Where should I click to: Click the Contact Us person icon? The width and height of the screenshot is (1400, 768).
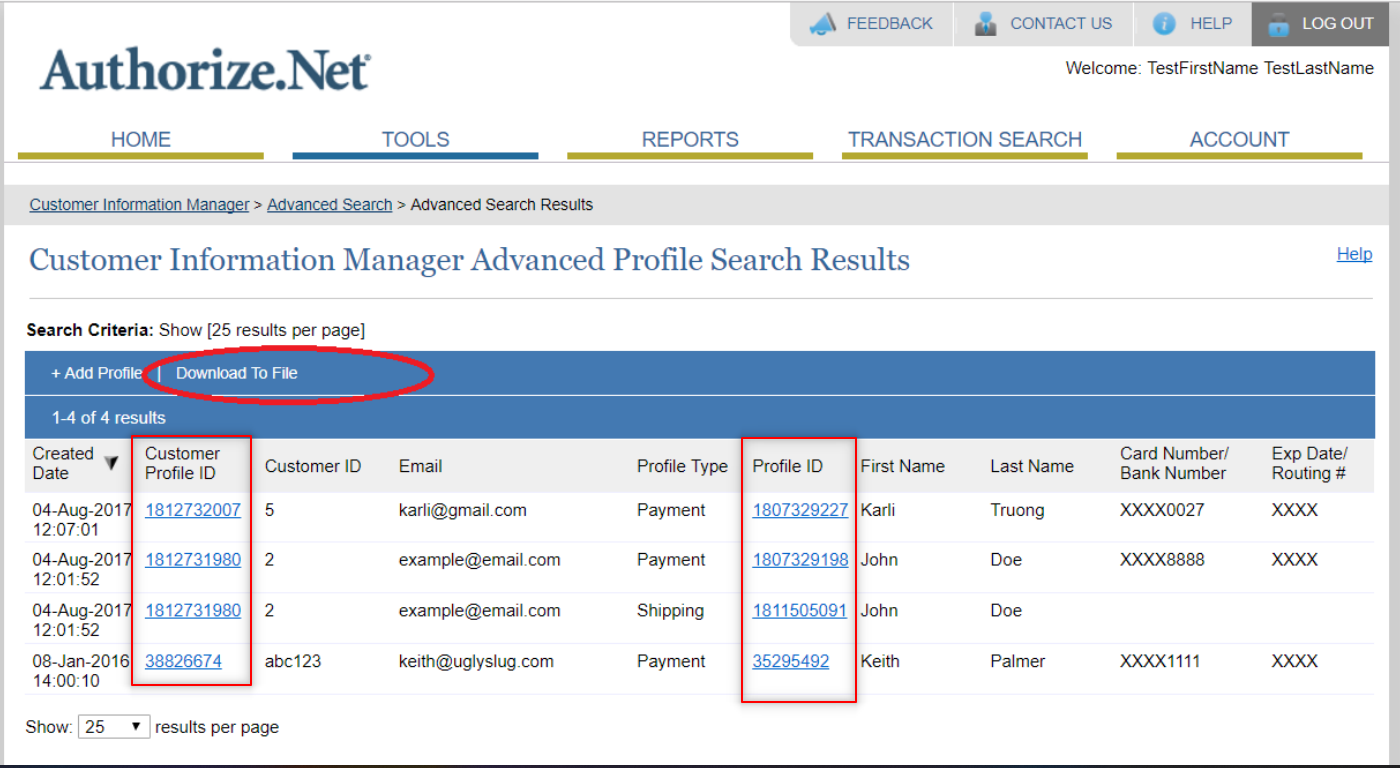coord(986,24)
